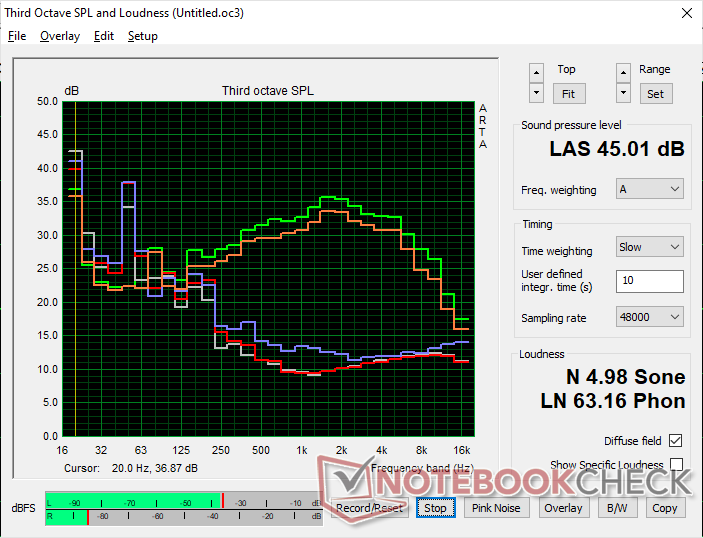
Task: Click the Top up arrow stepper
Action: tap(538, 73)
